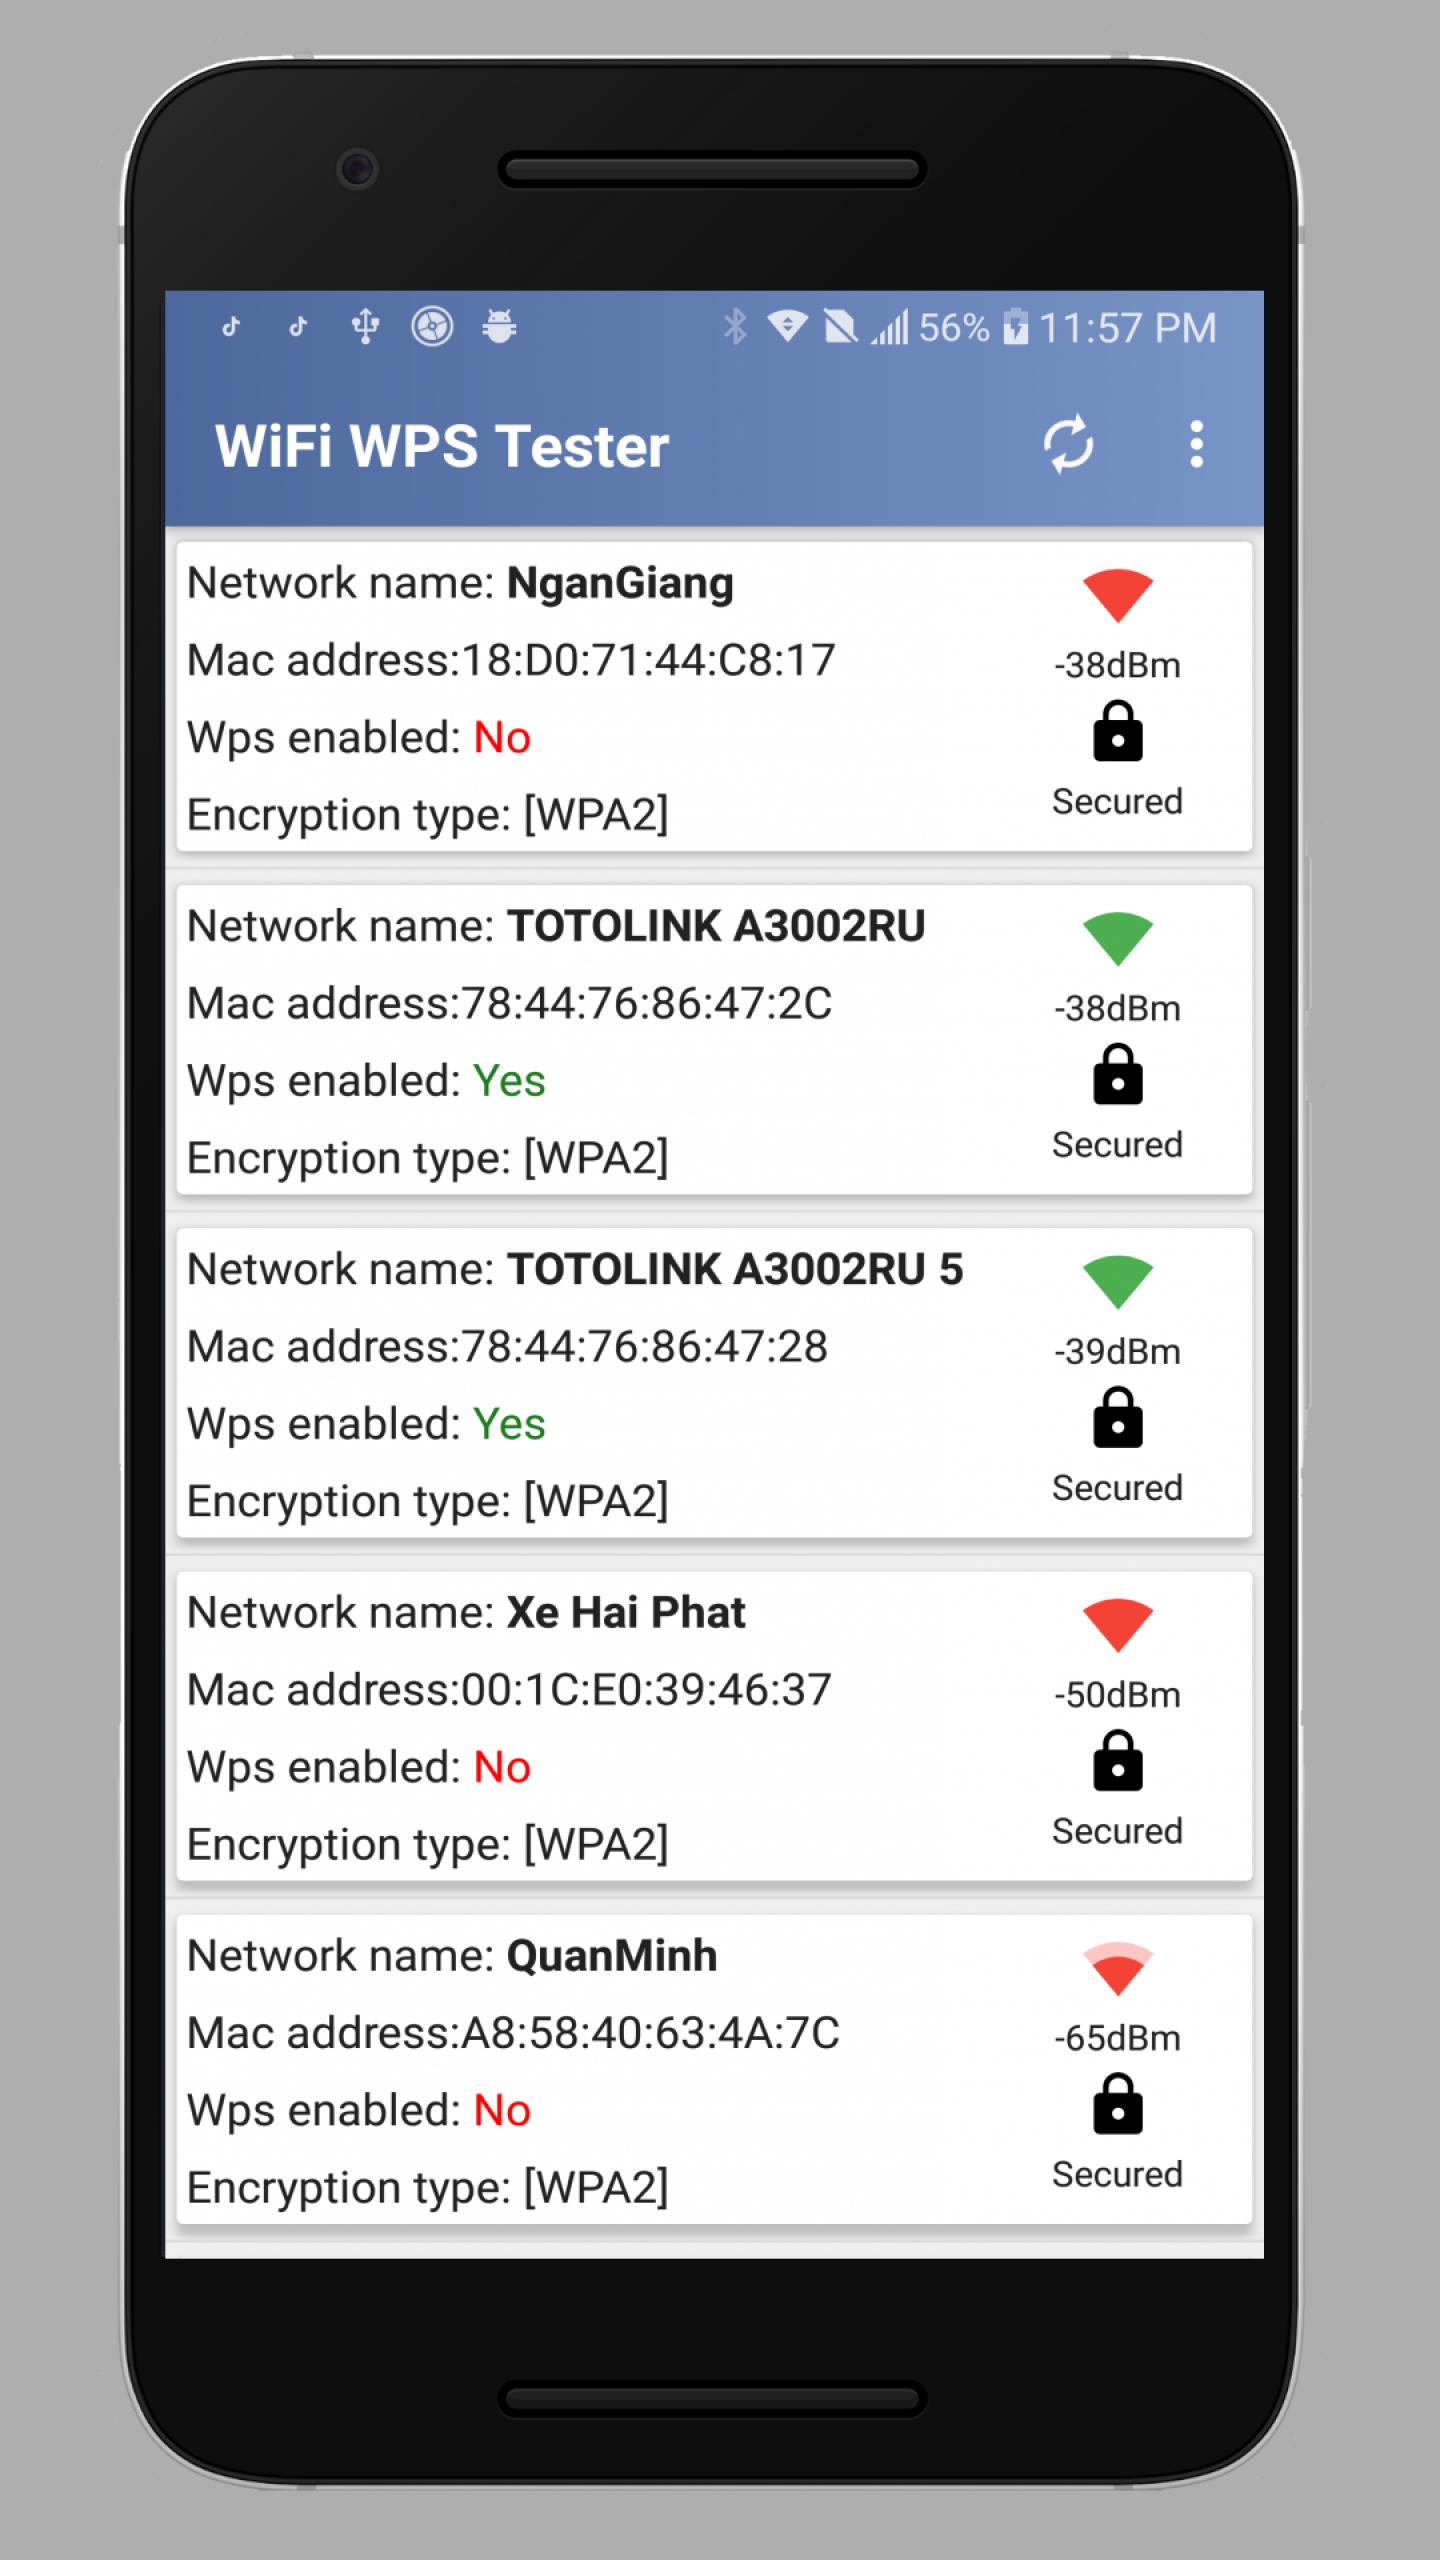Viewport: 1440px width, 2560px height.
Task: Tap the red signal icon for NganGiang
Action: click(1117, 595)
